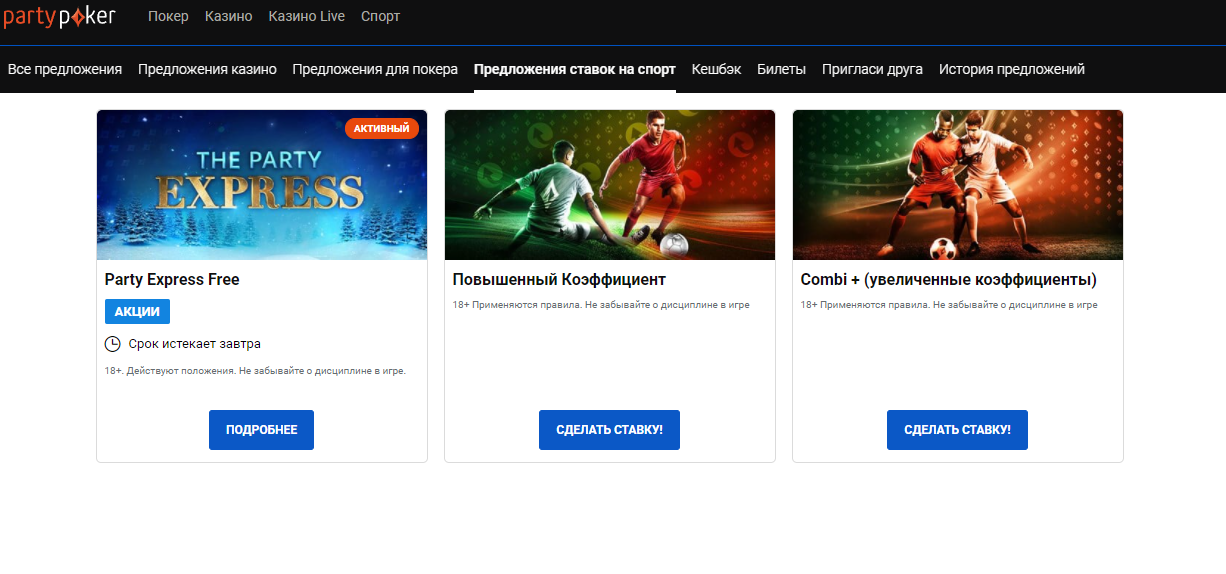The width and height of the screenshot is (1226, 574).
Task: Switch to Все предложения tab
Action: (x=65, y=69)
